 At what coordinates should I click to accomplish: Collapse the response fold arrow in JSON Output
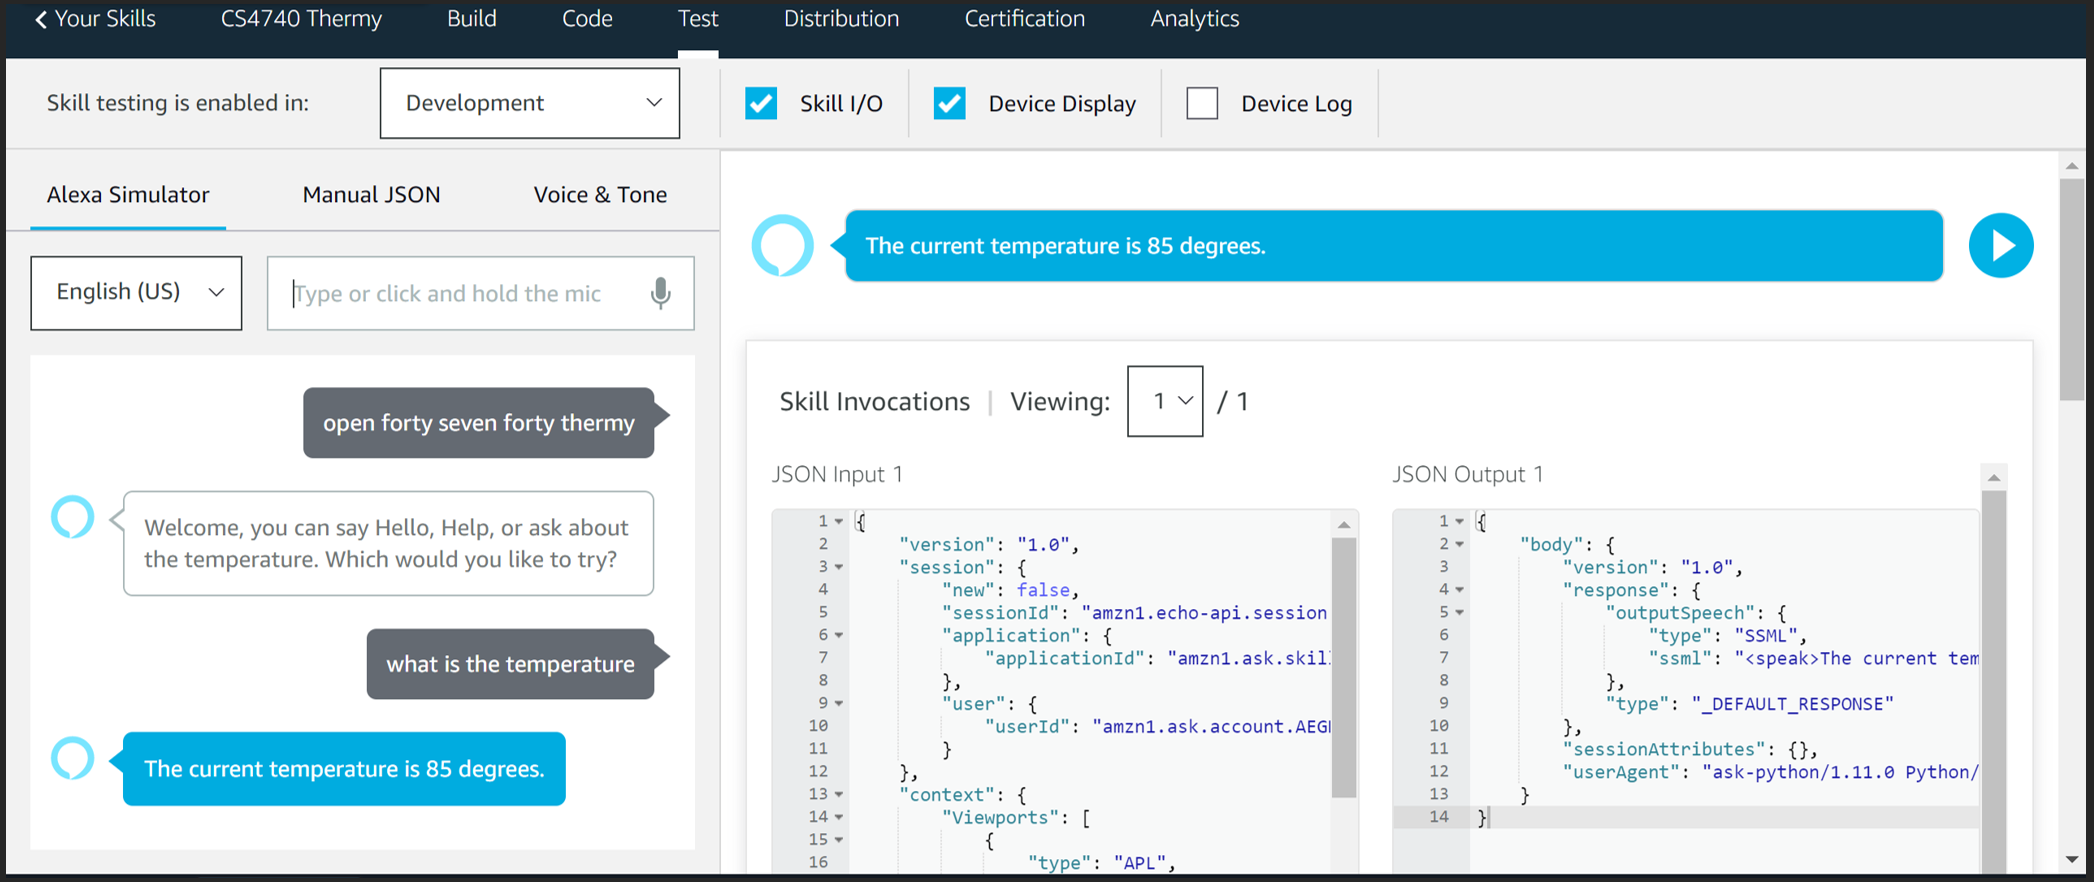1460,590
